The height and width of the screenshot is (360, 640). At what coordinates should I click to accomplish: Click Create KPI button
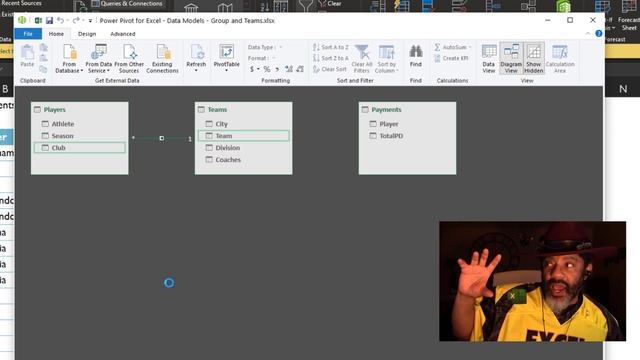tap(451, 58)
